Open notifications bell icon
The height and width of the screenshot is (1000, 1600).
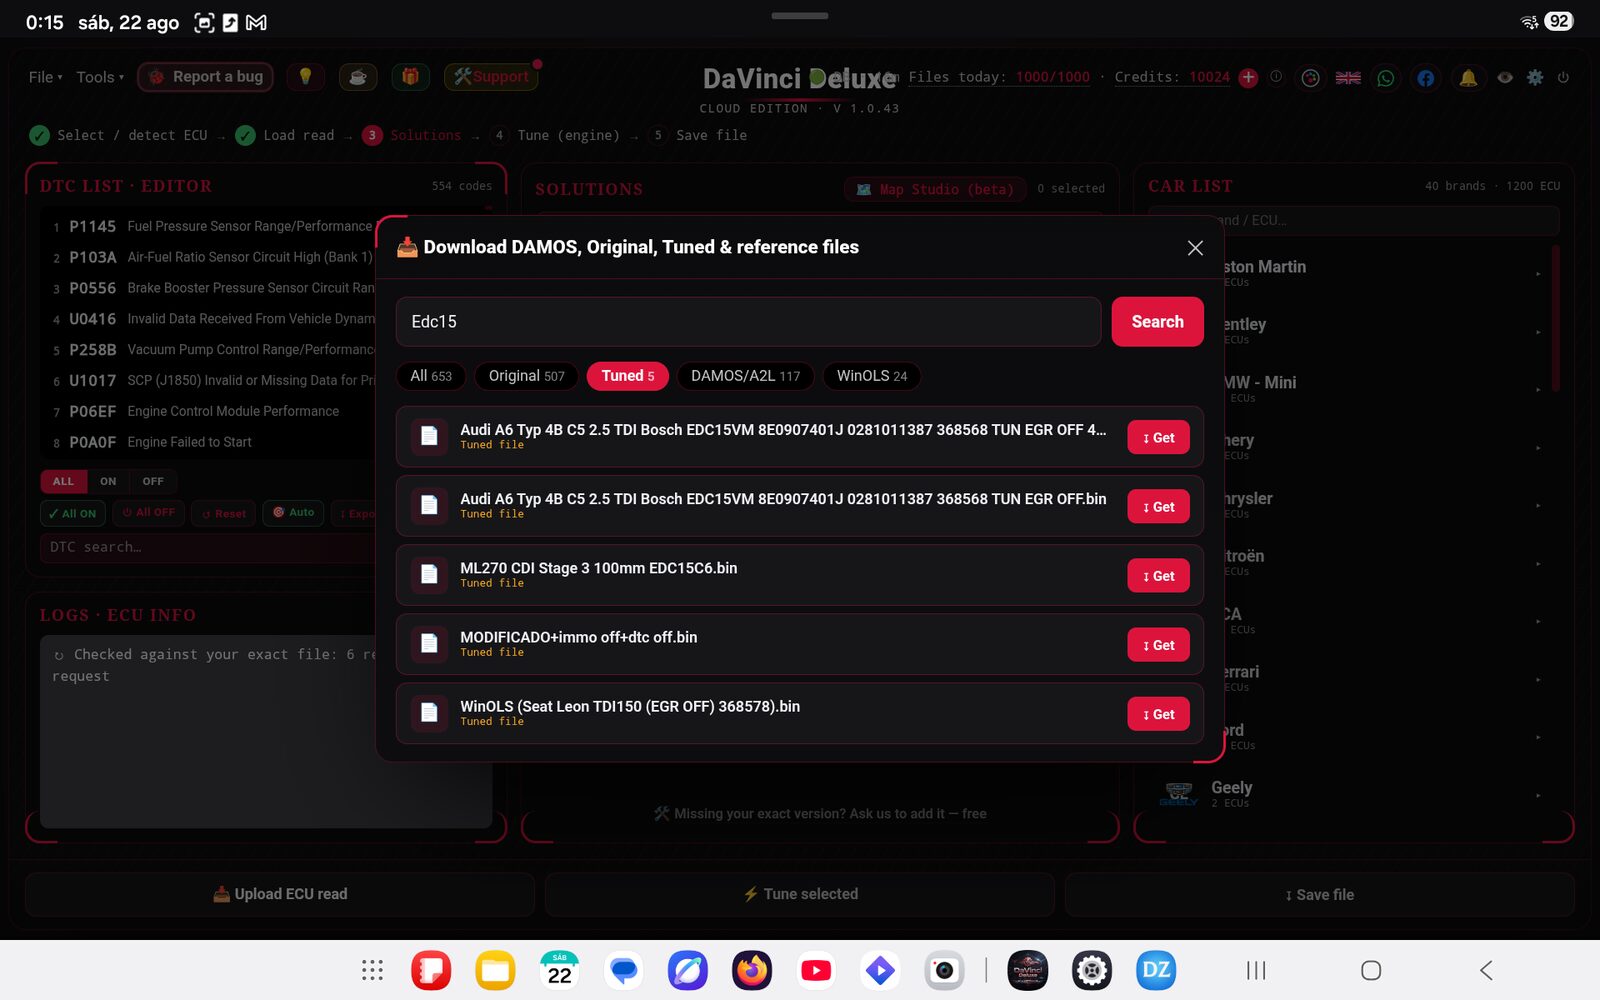pyautogui.click(x=1468, y=78)
